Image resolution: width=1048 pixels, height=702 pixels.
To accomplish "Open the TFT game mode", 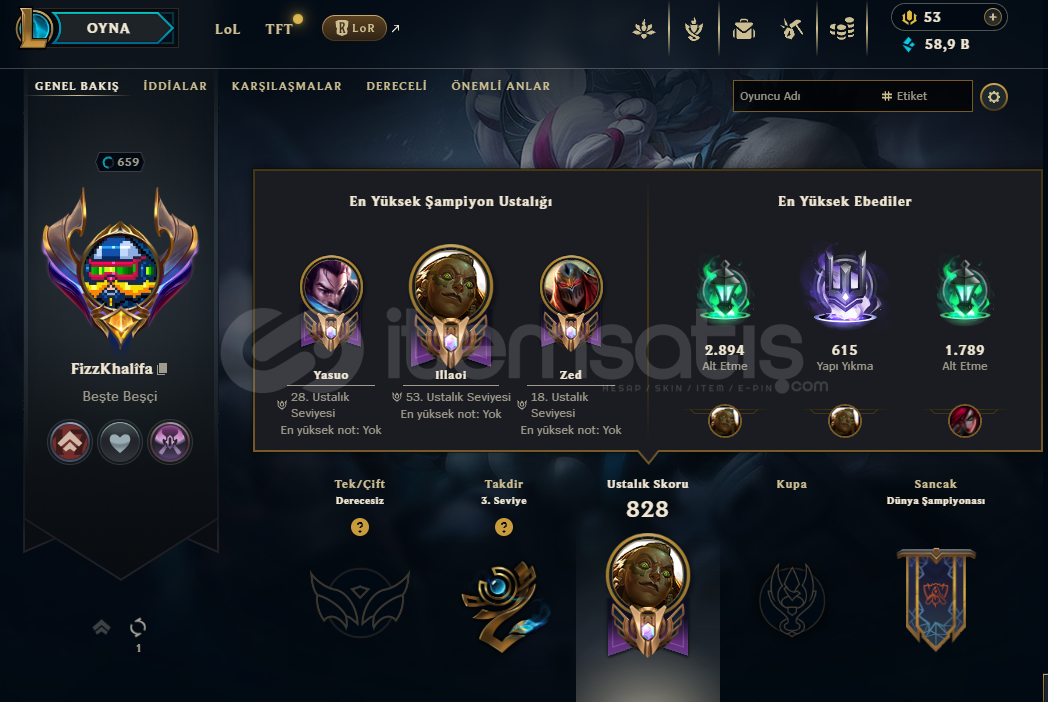I will point(279,29).
